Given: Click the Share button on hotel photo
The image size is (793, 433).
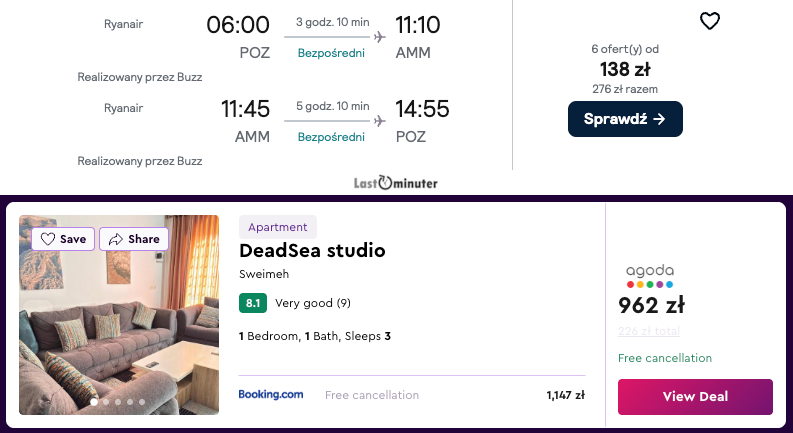Looking at the screenshot, I should click(x=134, y=239).
